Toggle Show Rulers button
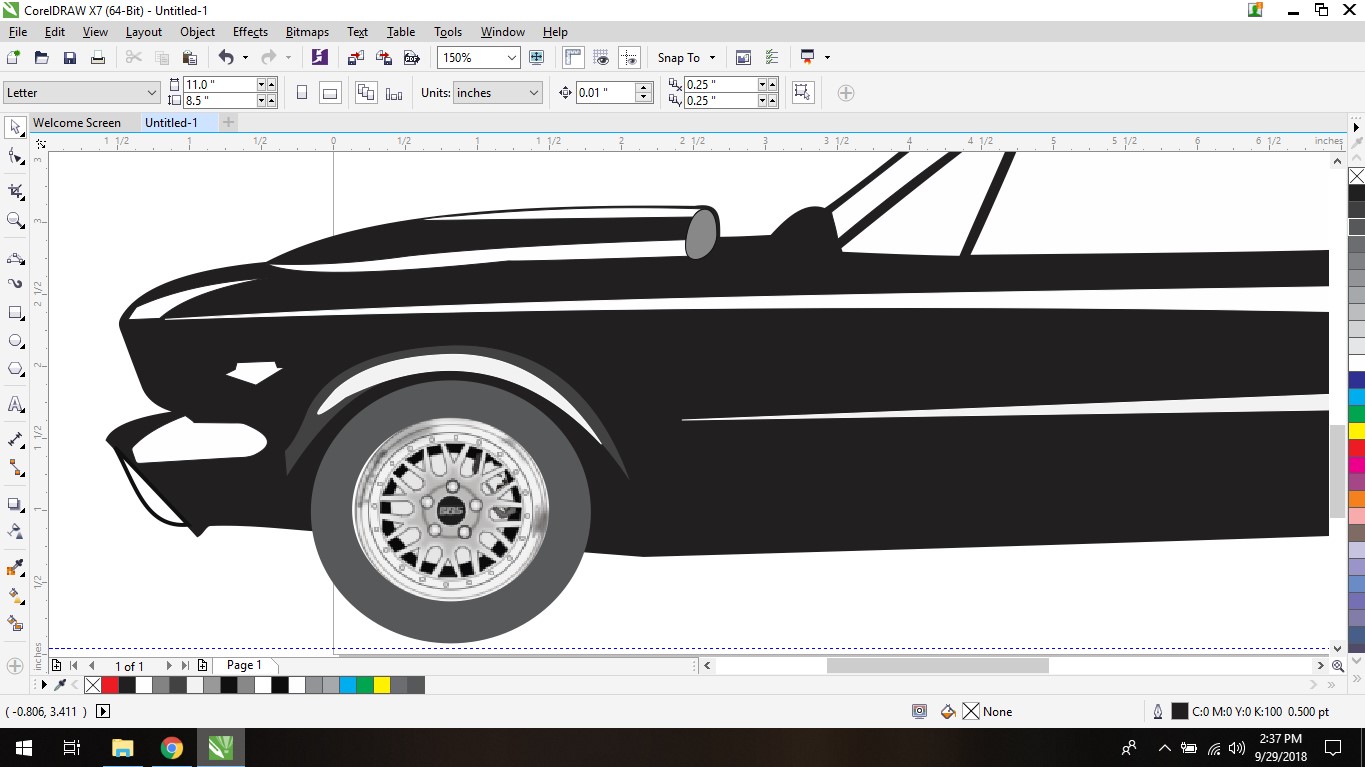The height and width of the screenshot is (767, 1365). (573, 58)
